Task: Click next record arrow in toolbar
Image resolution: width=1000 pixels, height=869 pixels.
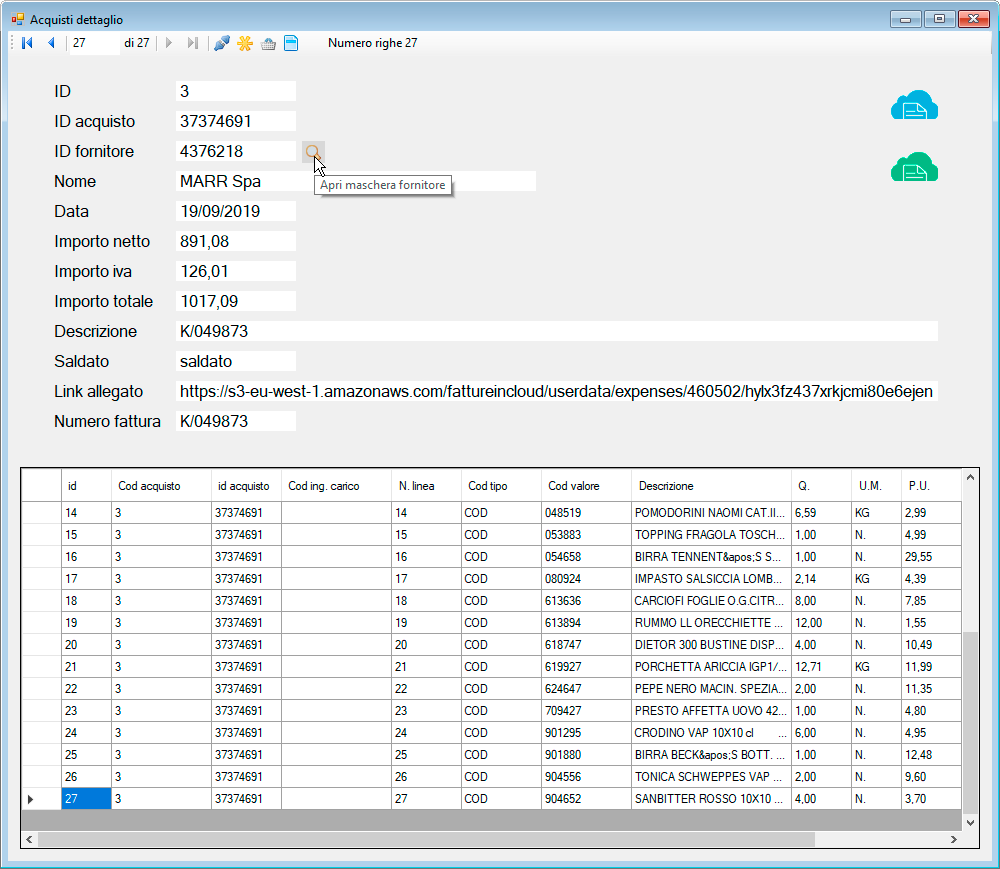Action: click(x=168, y=43)
